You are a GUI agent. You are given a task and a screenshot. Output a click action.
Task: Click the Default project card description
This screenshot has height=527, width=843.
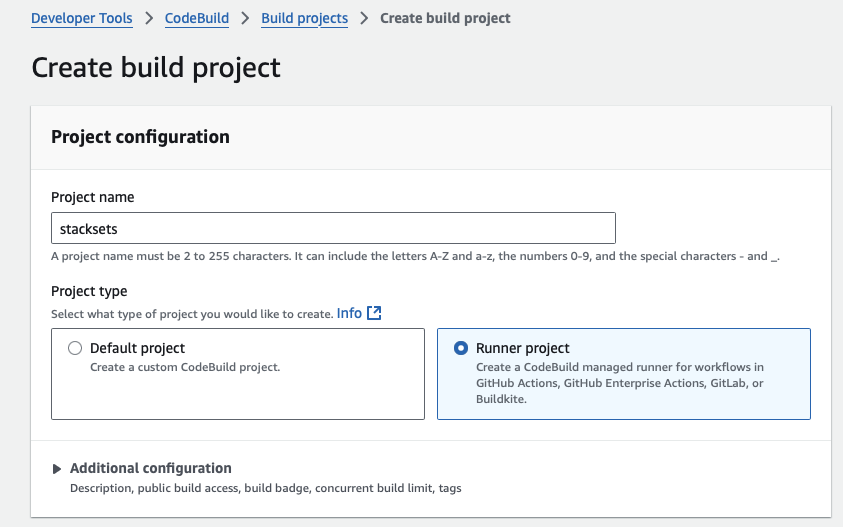185,367
